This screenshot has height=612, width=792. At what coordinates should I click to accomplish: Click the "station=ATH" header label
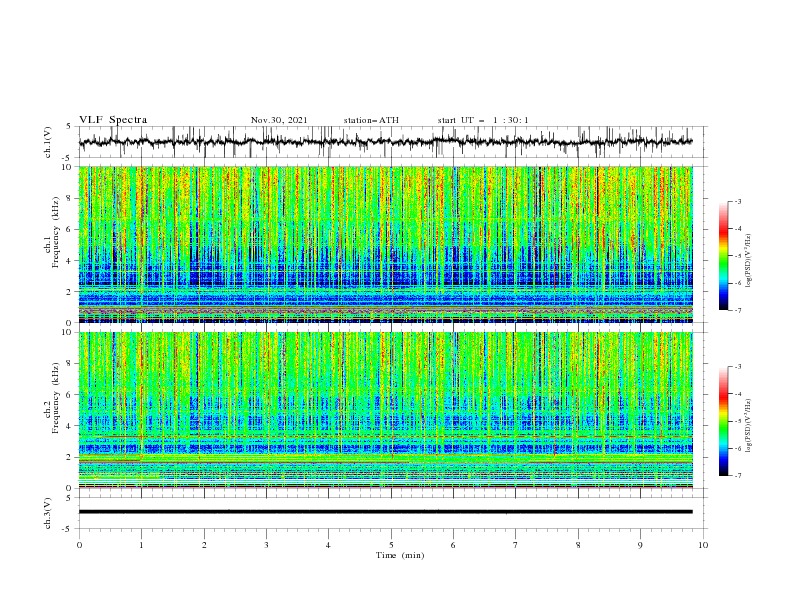(371, 120)
